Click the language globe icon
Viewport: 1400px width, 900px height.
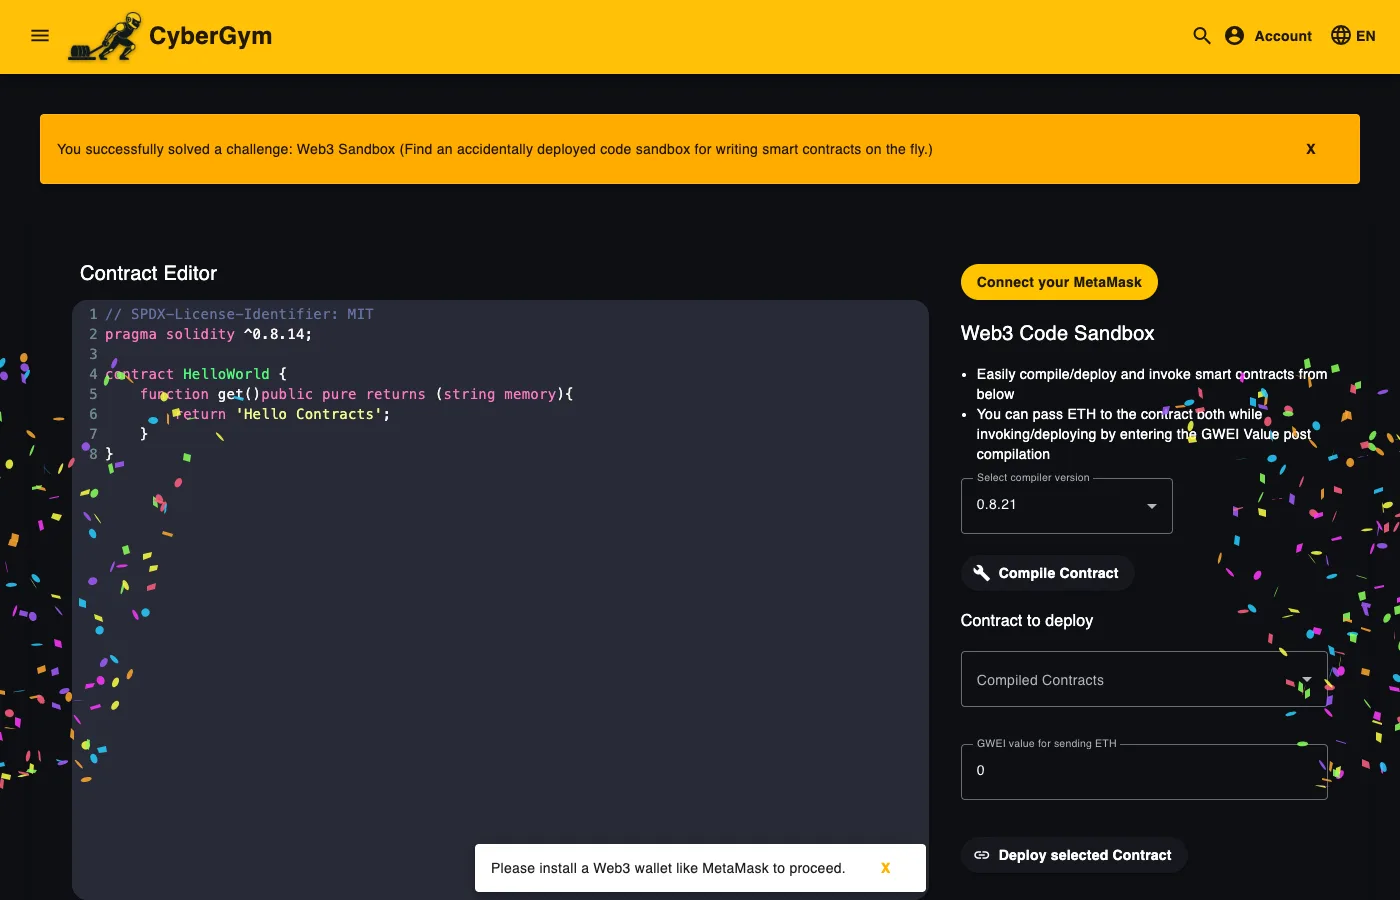[1341, 35]
